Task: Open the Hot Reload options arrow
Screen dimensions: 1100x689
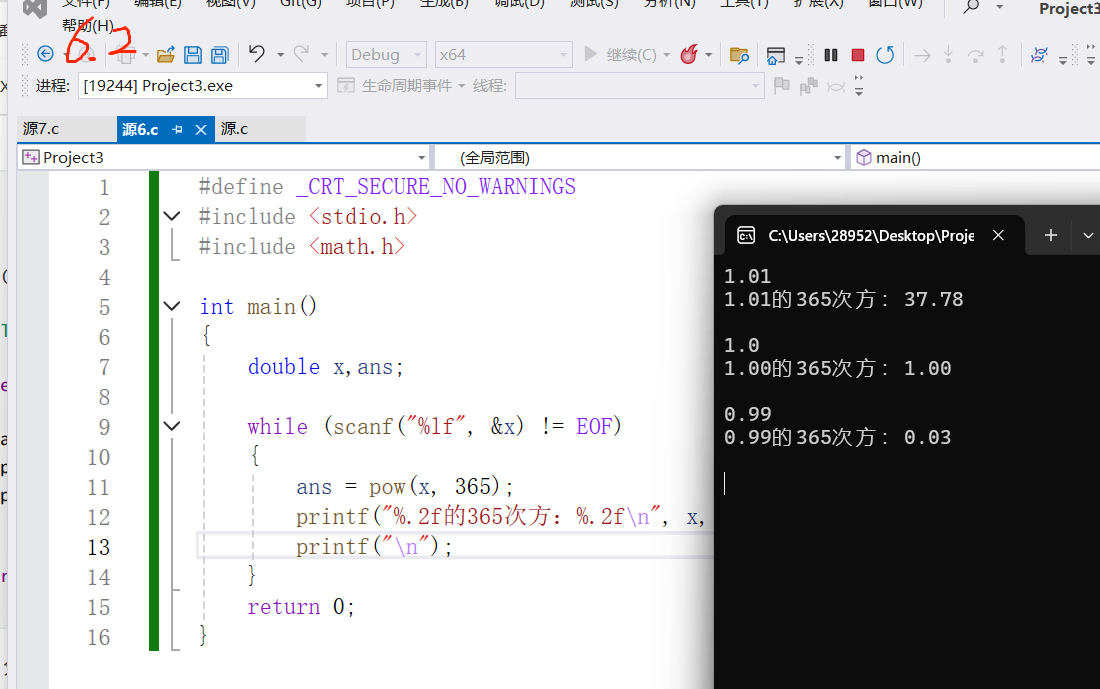Action: (x=709, y=55)
